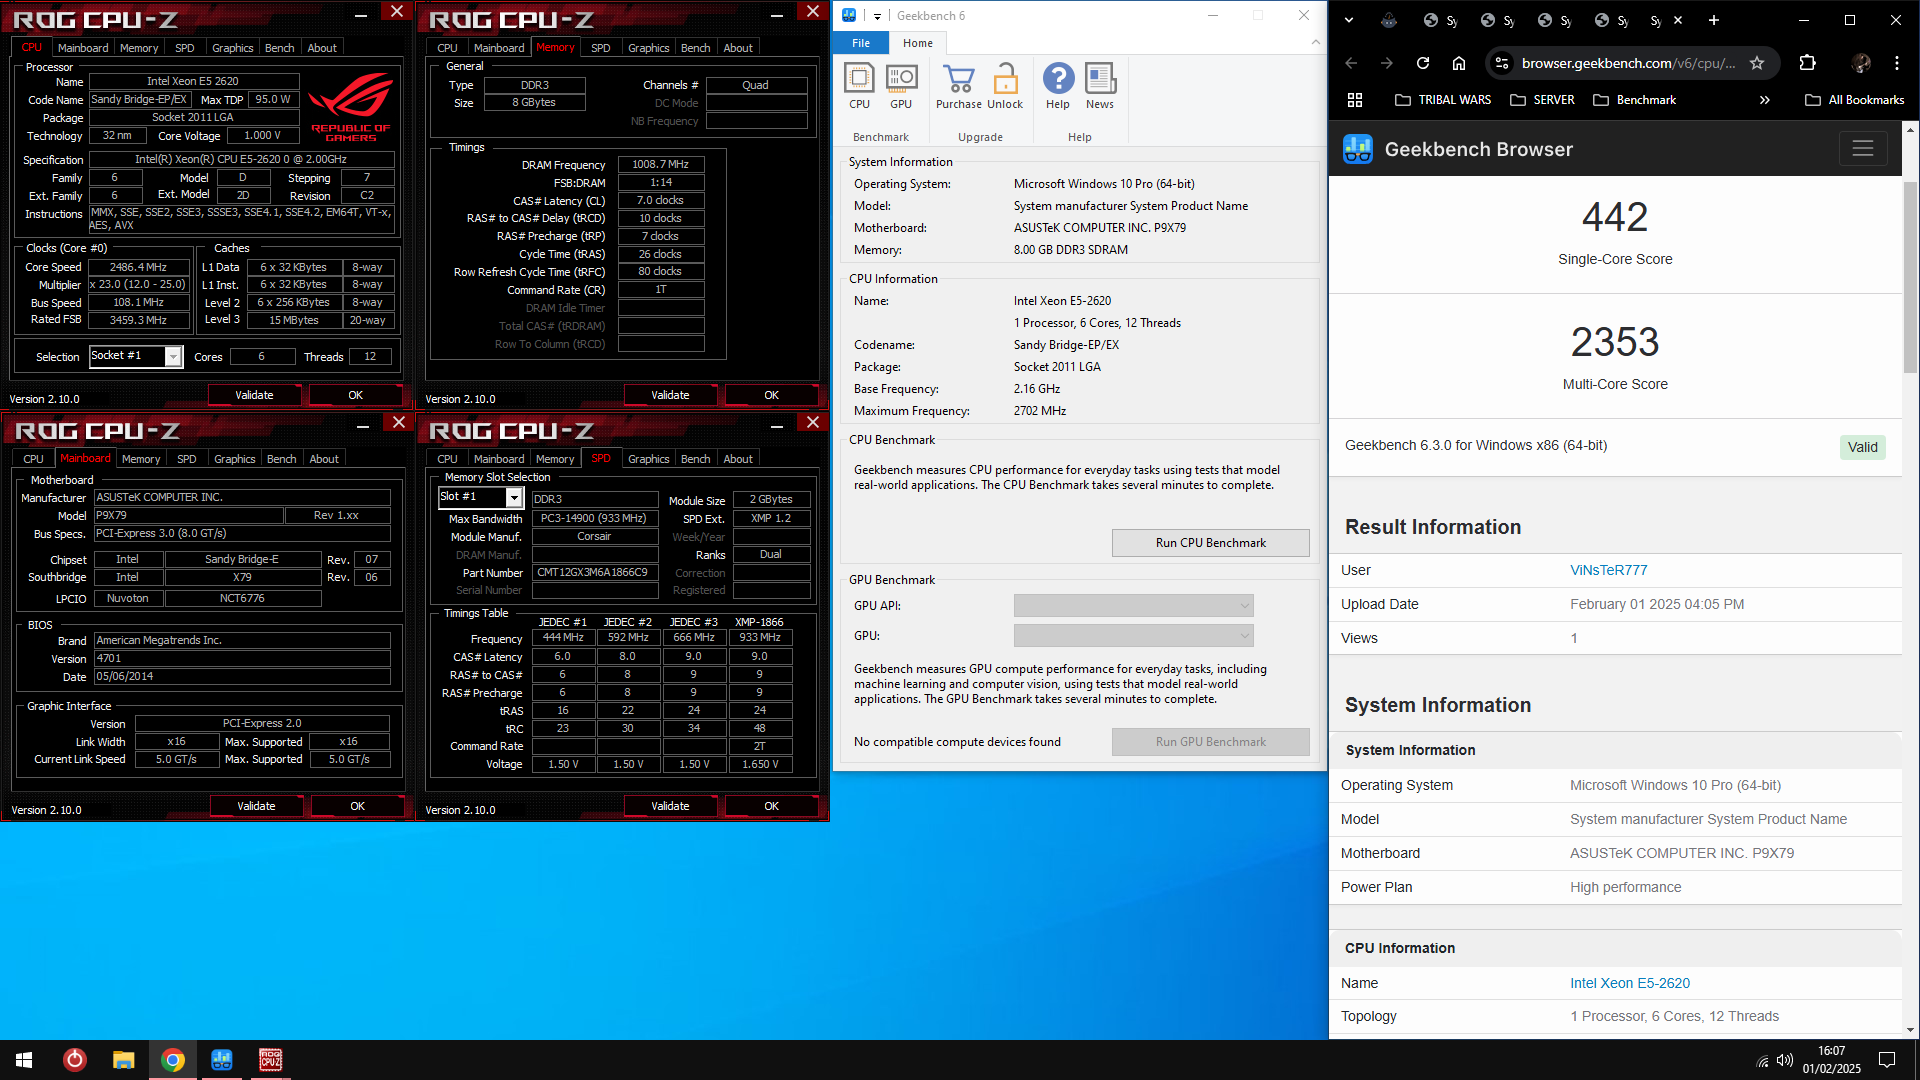Open the ViNsTeR777 user link

[1608, 570]
